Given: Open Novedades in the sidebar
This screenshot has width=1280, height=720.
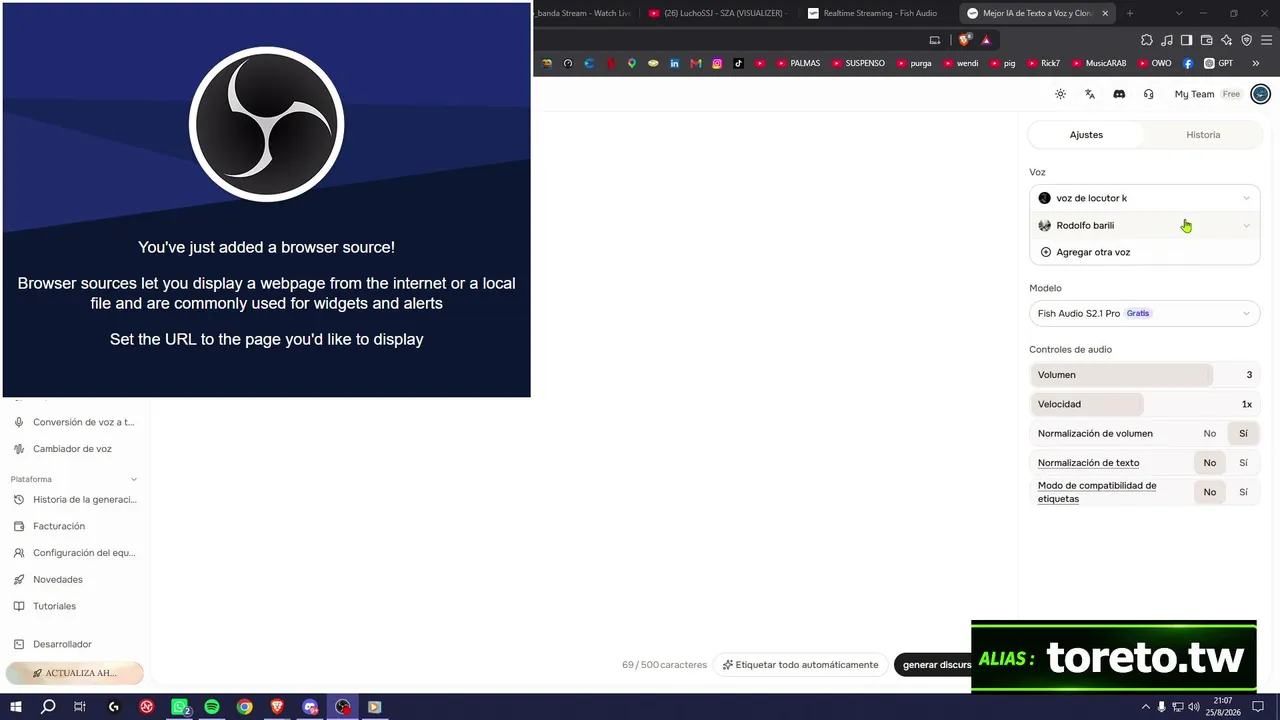Looking at the screenshot, I should coord(75,579).
